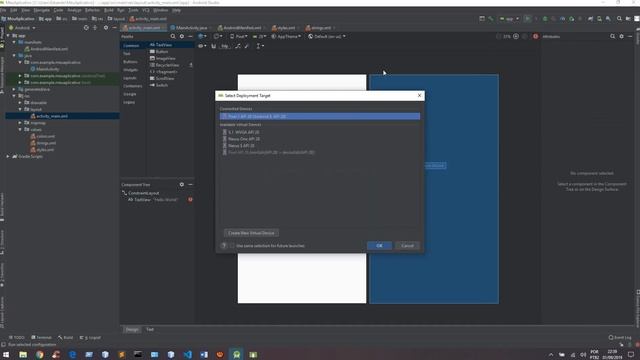640x360 pixels.
Task: Open the Help menu
Action: 176,10
